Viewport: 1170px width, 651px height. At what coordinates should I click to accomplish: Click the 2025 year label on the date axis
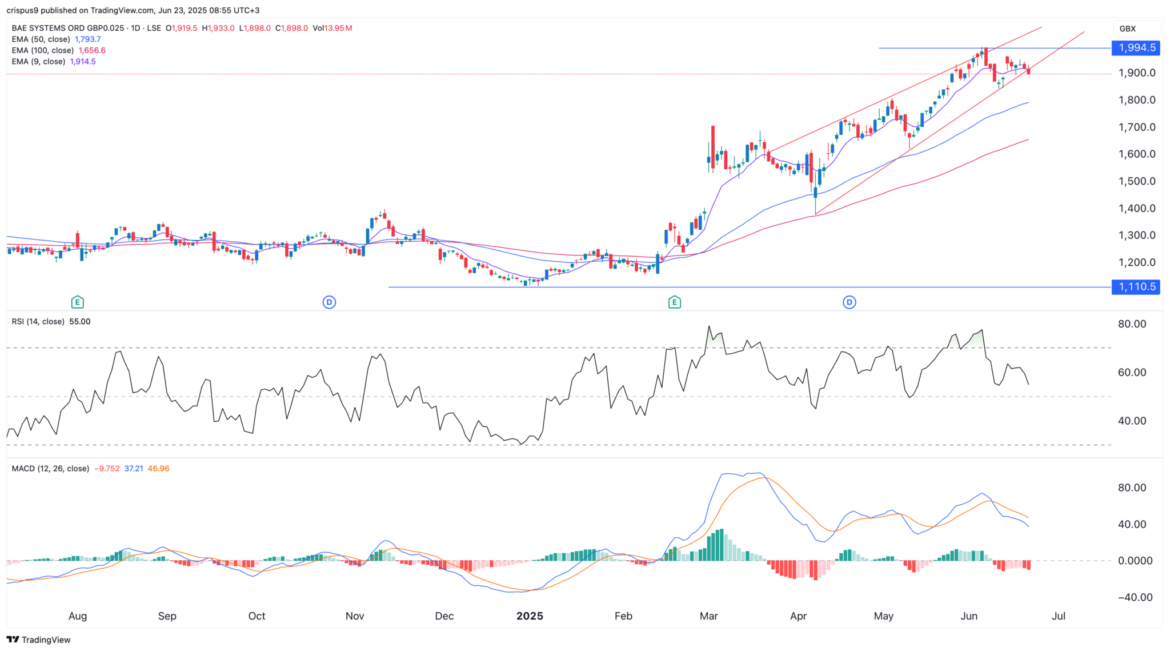(528, 616)
